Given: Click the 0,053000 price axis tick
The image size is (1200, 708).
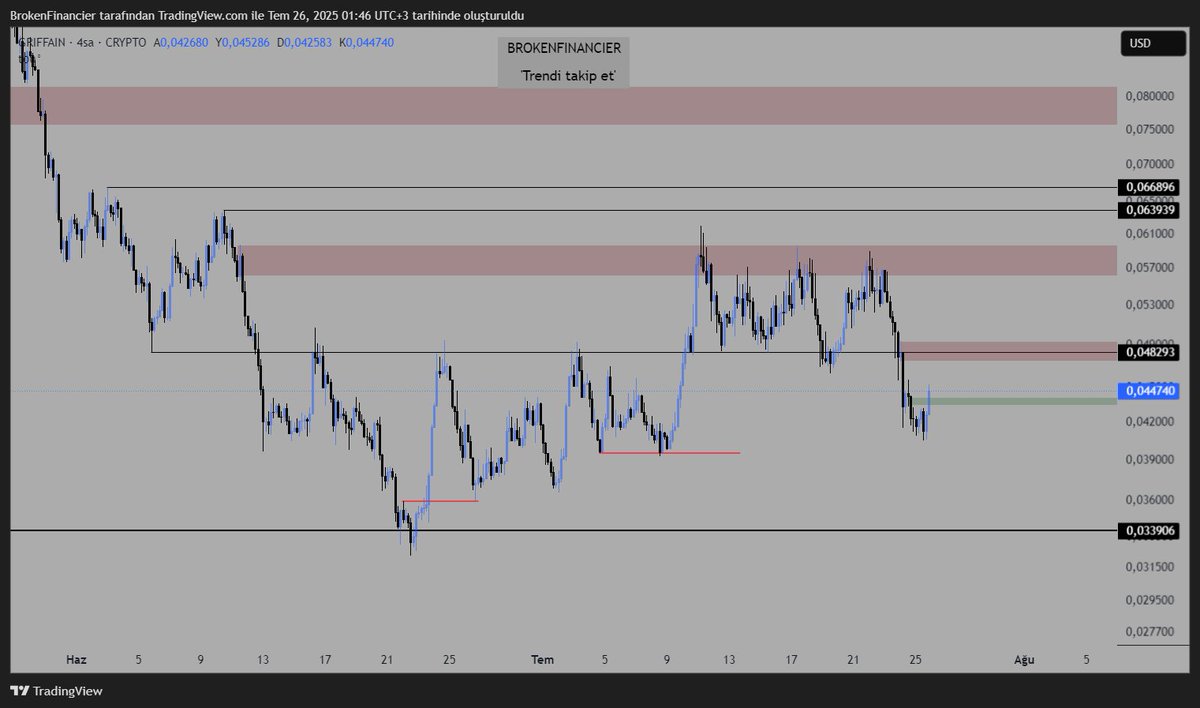Looking at the screenshot, I should (x=1150, y=304).
